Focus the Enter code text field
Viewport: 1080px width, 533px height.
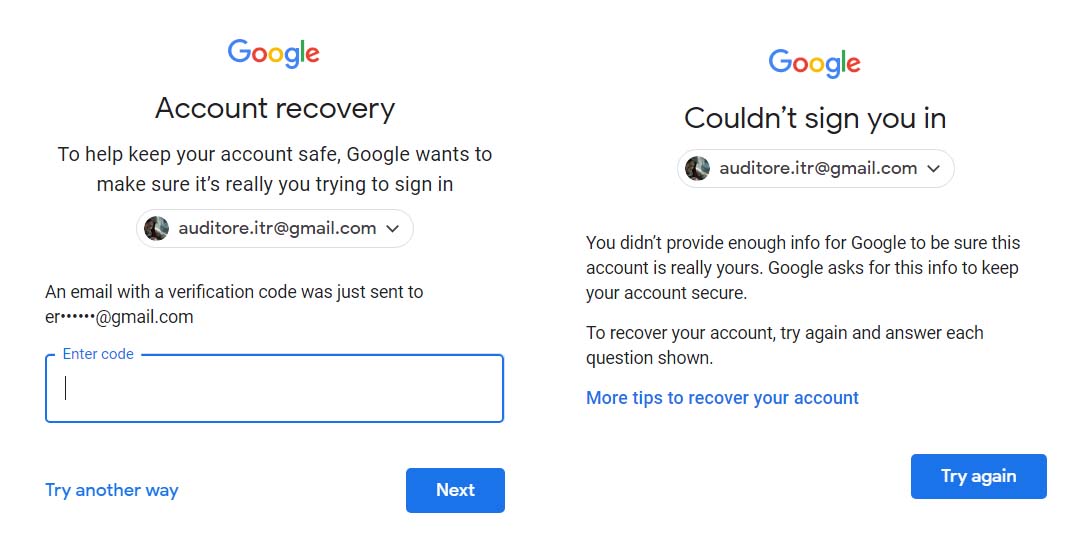click(274, 388)
